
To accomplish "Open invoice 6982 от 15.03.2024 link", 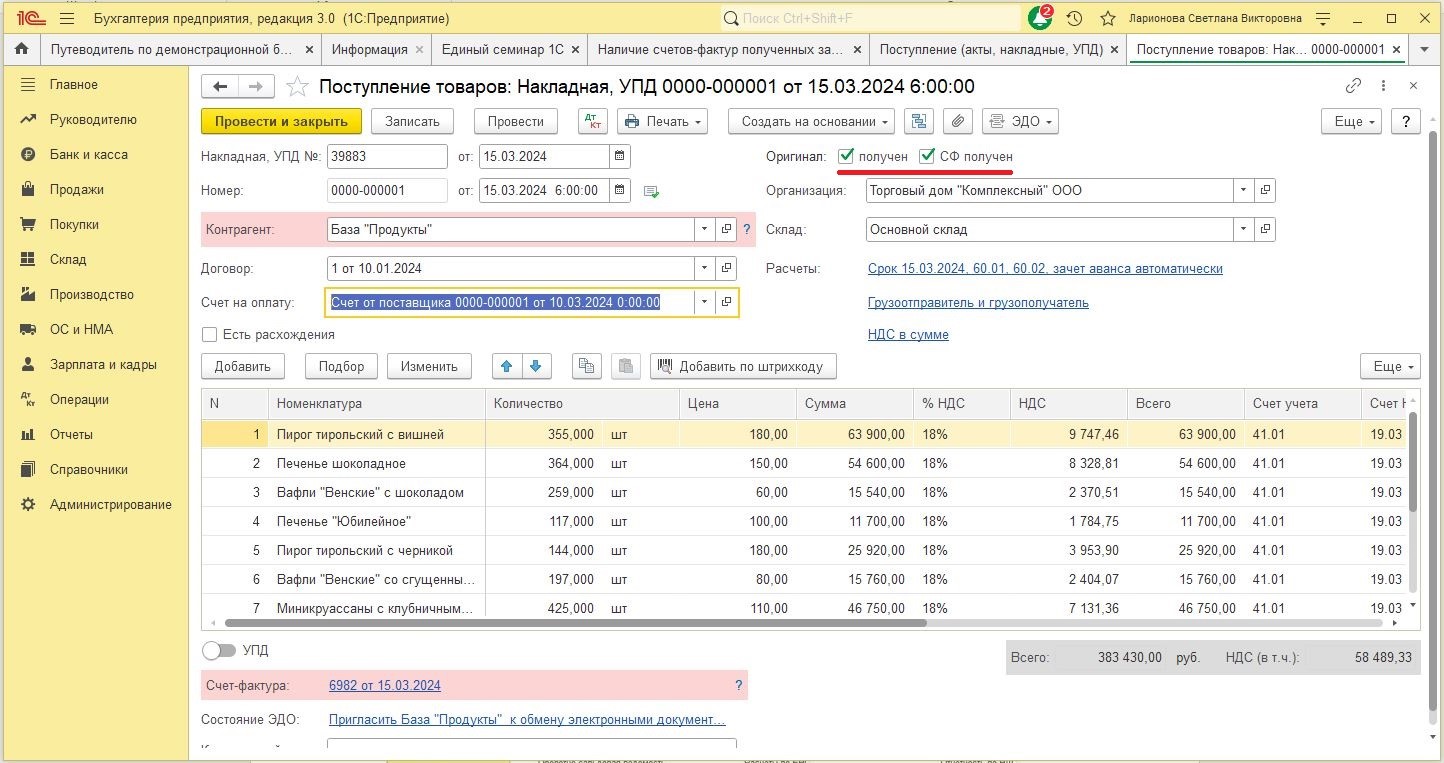I will pyautogui.click(x=385, y=686).
